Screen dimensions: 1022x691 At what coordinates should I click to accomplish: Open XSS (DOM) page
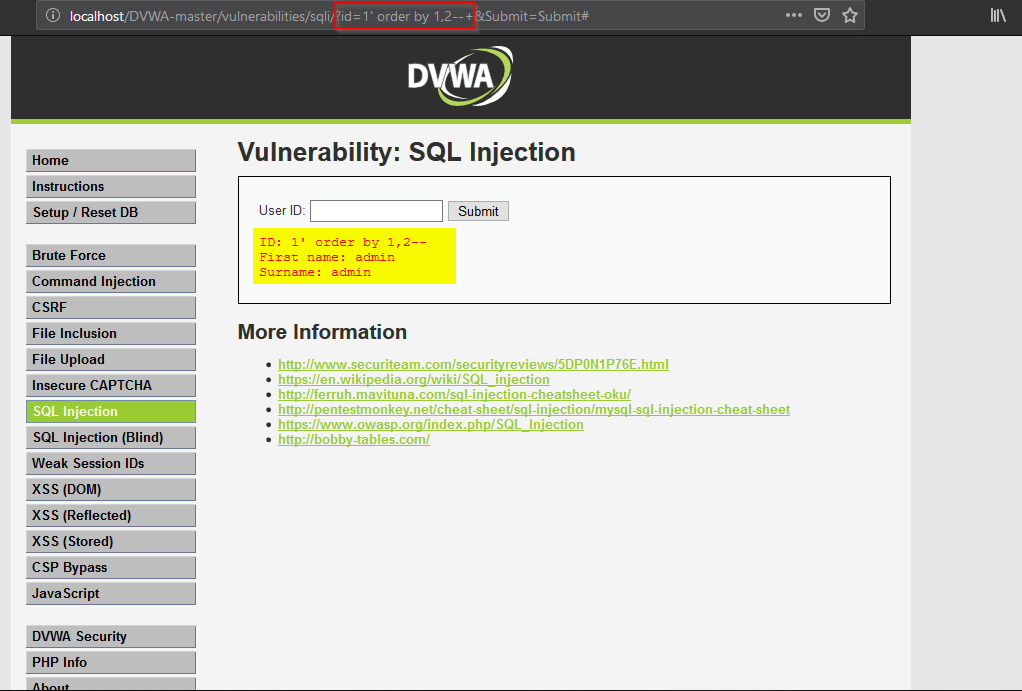111,490
